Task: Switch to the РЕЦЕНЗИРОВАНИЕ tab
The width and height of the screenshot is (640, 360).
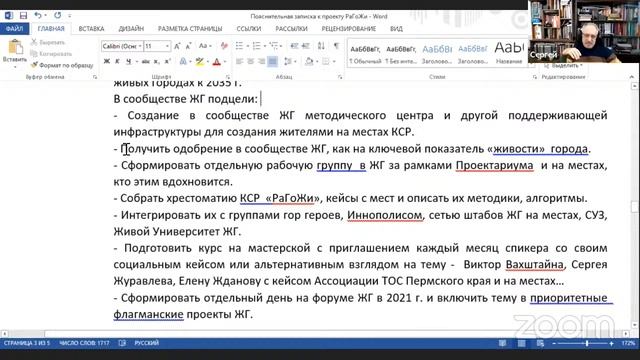Action: point(349,29)
